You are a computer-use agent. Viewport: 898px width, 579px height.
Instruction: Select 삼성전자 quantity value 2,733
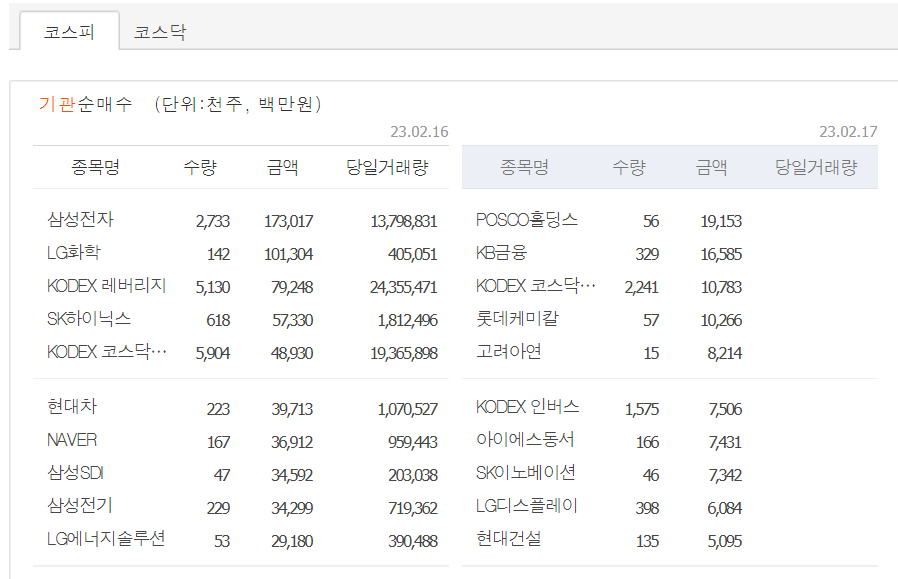click(x=212, y=221)
